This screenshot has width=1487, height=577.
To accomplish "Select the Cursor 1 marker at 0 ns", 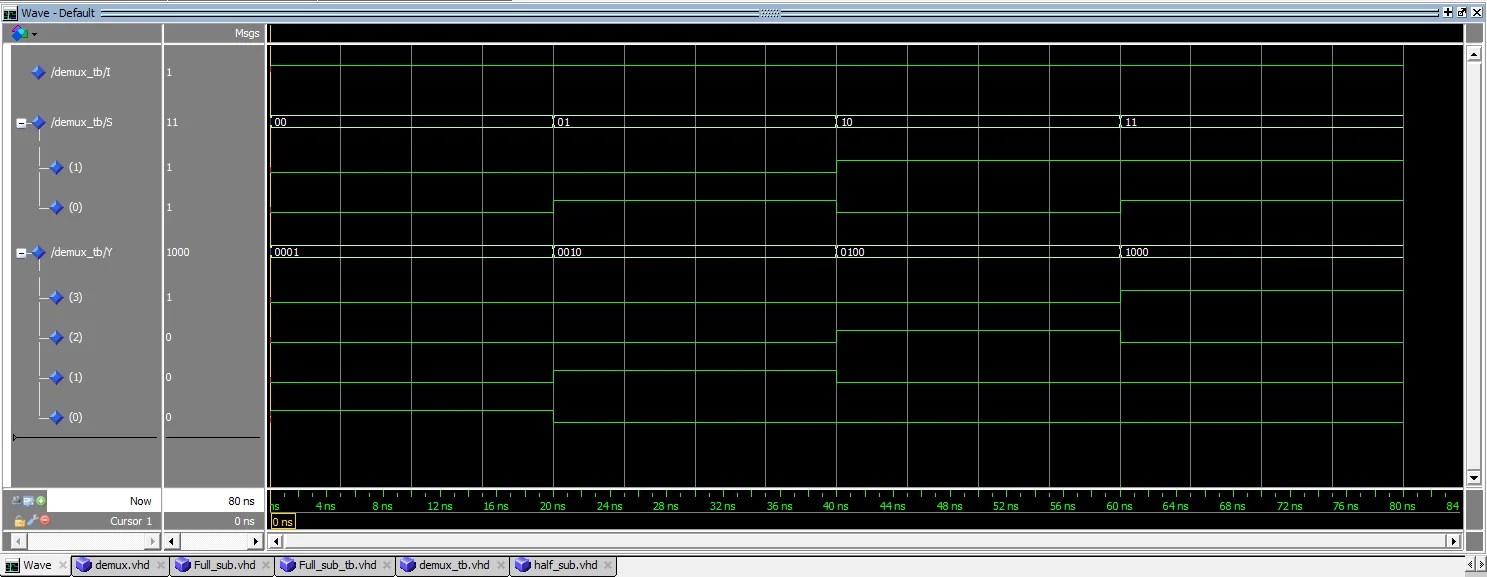I will pyautogui.click(x=281, y=521).
